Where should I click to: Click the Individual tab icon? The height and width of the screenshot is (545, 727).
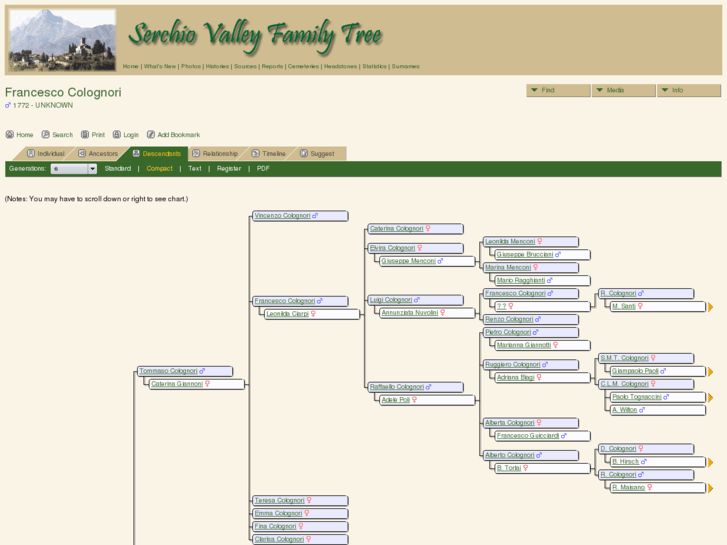pyautogui.click(x=31, y=153)
